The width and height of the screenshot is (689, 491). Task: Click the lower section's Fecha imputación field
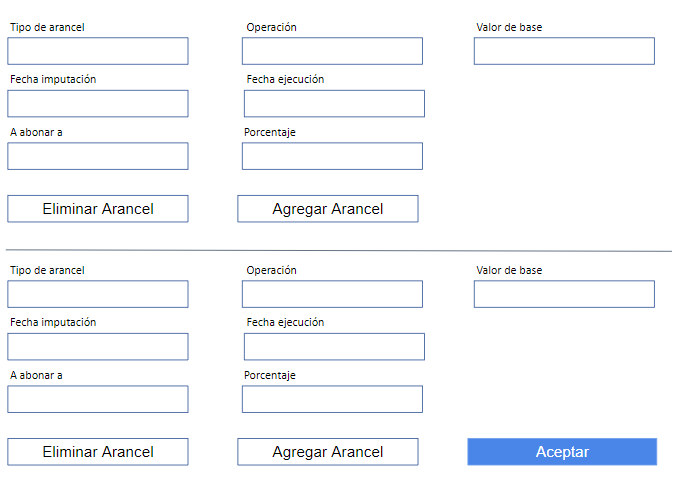(98, 347)
